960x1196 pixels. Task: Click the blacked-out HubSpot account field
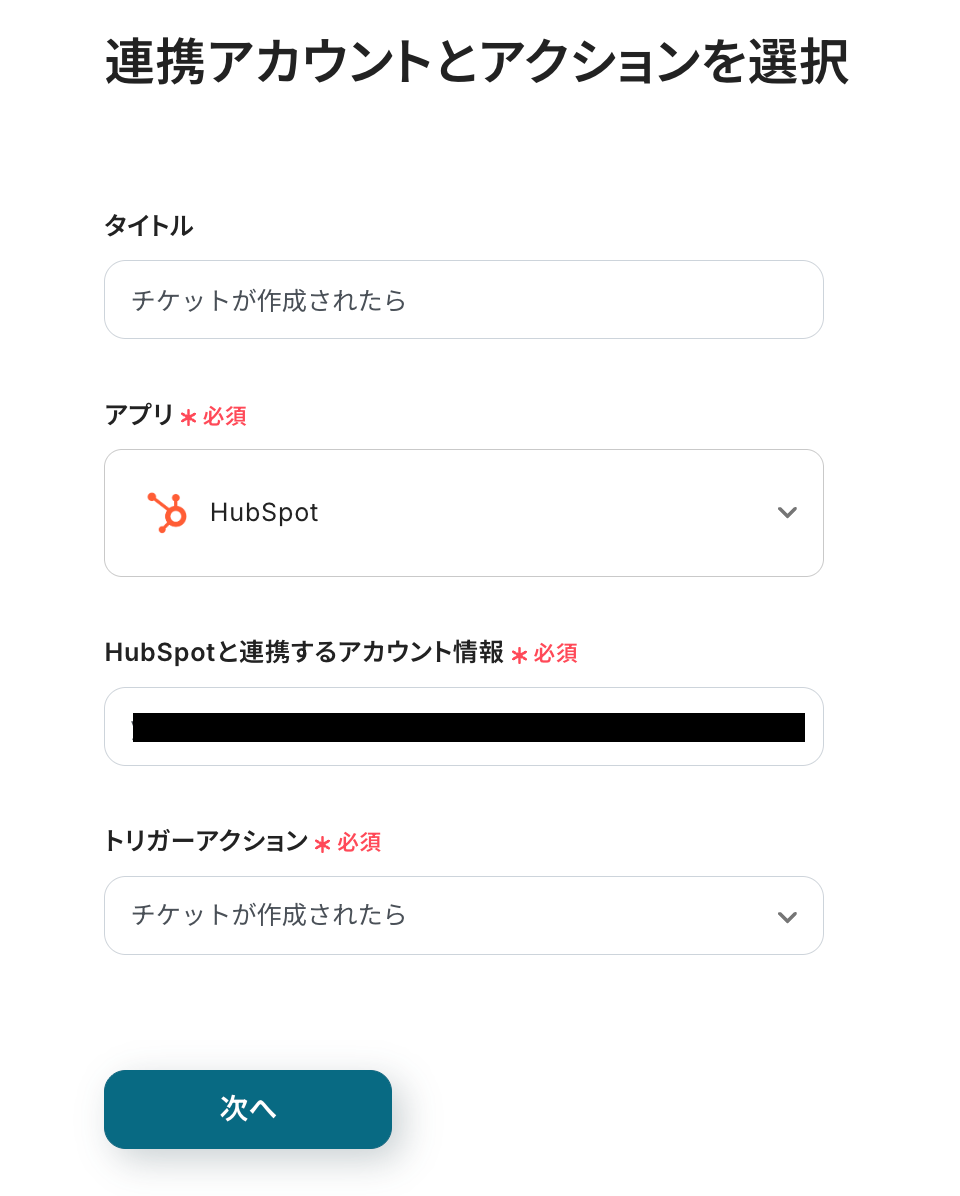(x=464, y=727)
